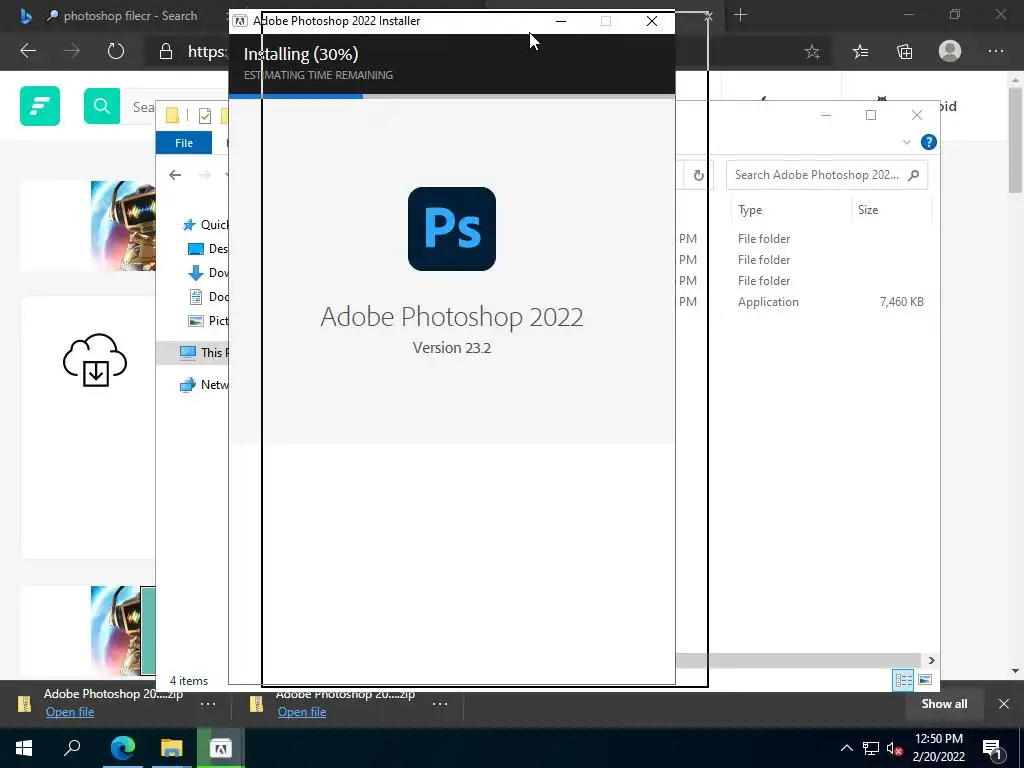Open File Explorer help icon

(928, 142)
